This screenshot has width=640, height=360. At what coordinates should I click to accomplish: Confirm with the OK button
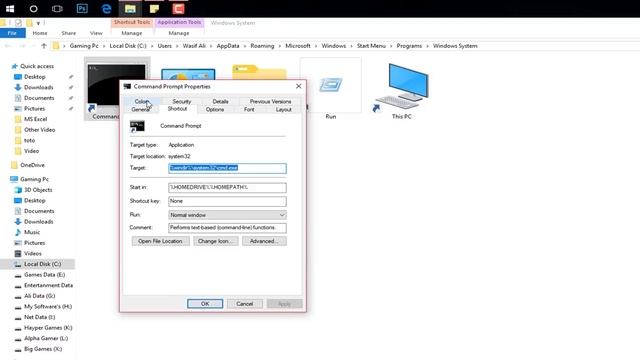(x=205, y=304)
